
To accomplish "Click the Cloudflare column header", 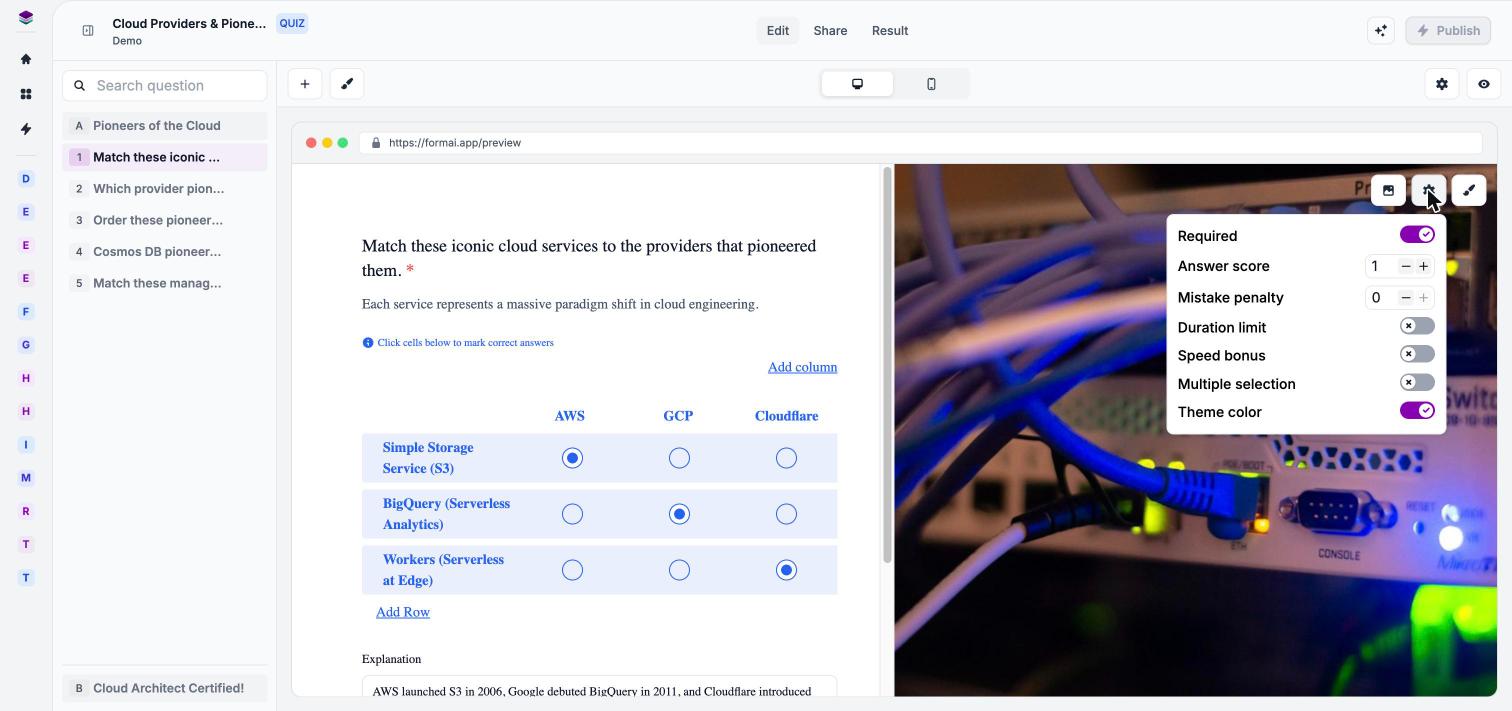I will point(786,416).
